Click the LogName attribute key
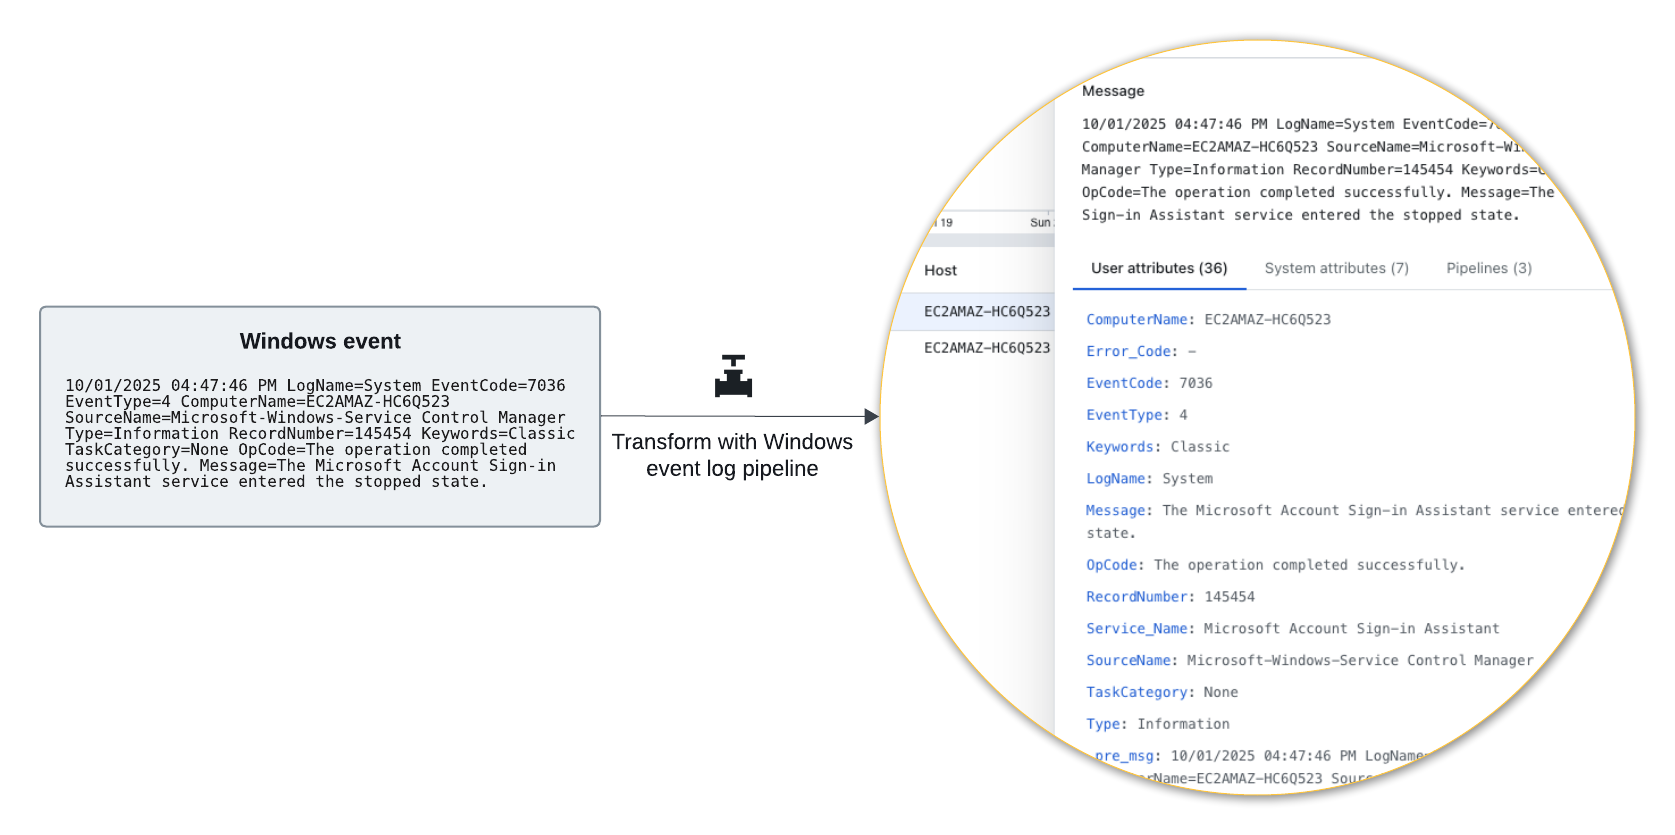The image size is (1675, 835). coord(1115,479)
